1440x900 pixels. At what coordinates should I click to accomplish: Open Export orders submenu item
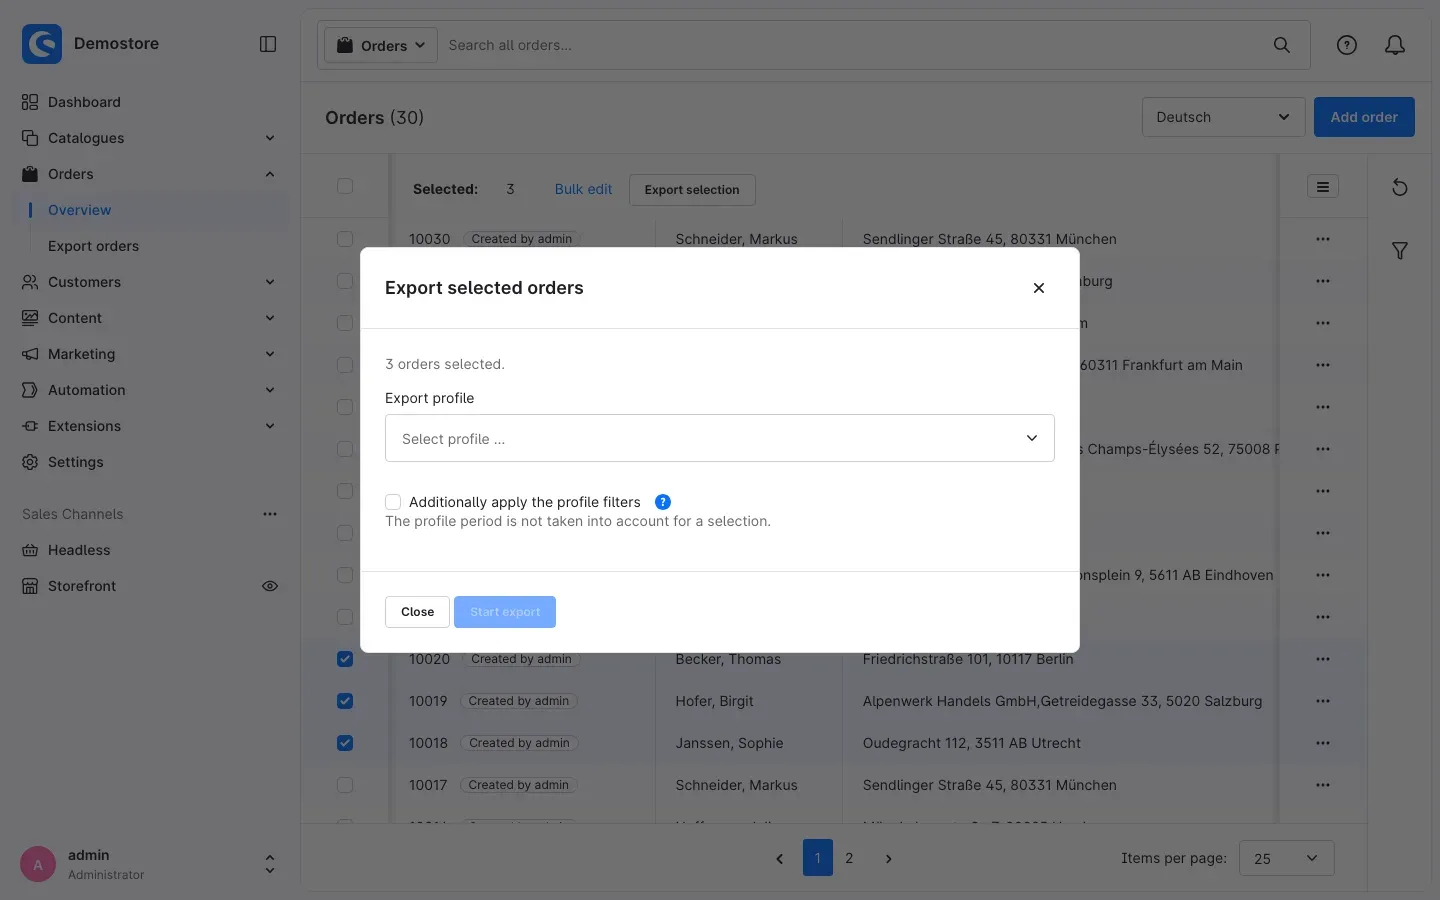click(x=93, y=246)
